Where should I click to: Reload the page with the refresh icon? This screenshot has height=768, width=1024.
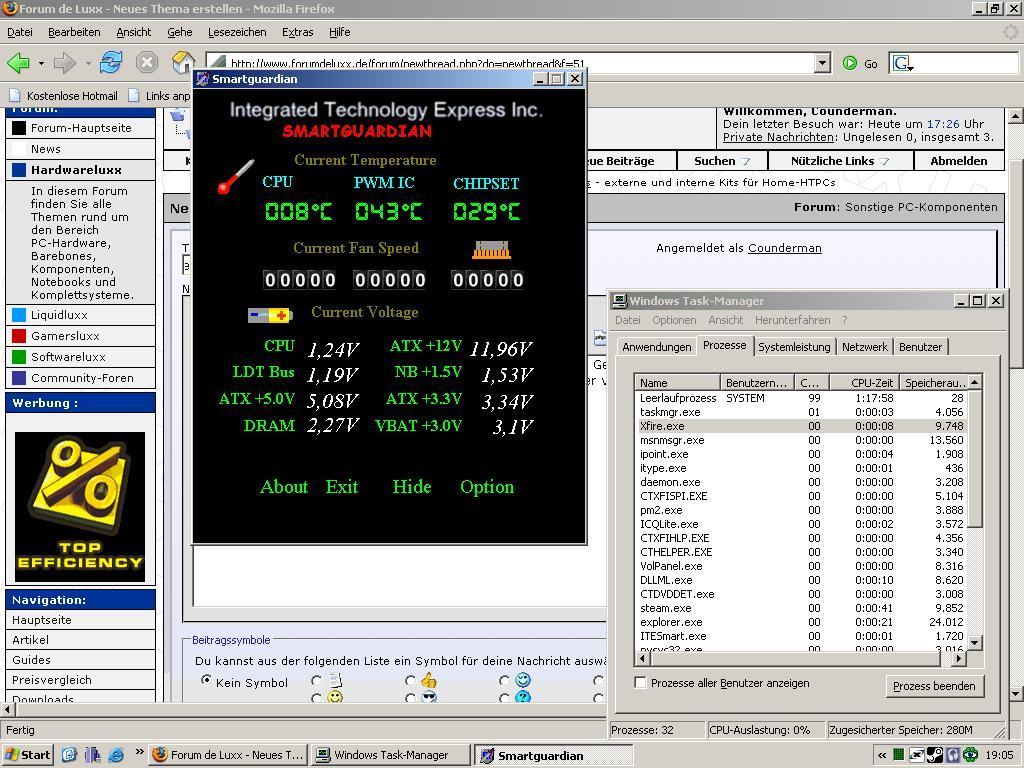pos(111,63)
